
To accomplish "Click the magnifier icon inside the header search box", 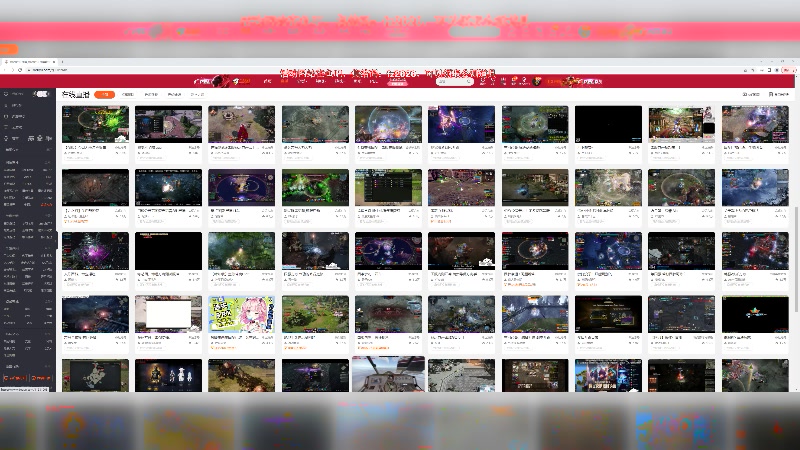I will 469,81.
